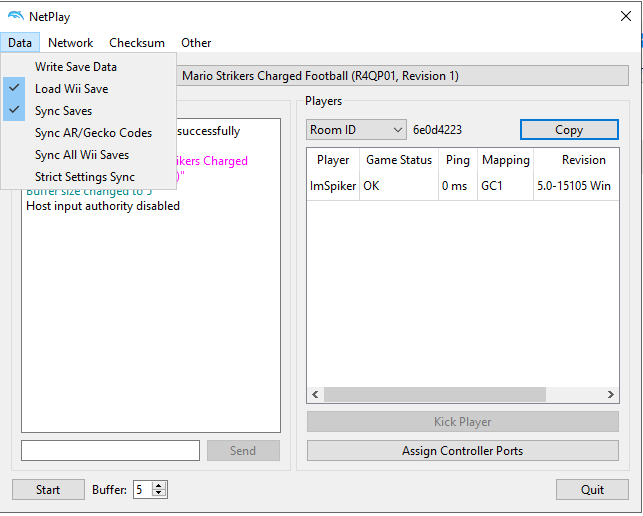Screen dimensions: 643x516
Task: Select the 6e0d4223 room ID text
Action: point(437,130)
